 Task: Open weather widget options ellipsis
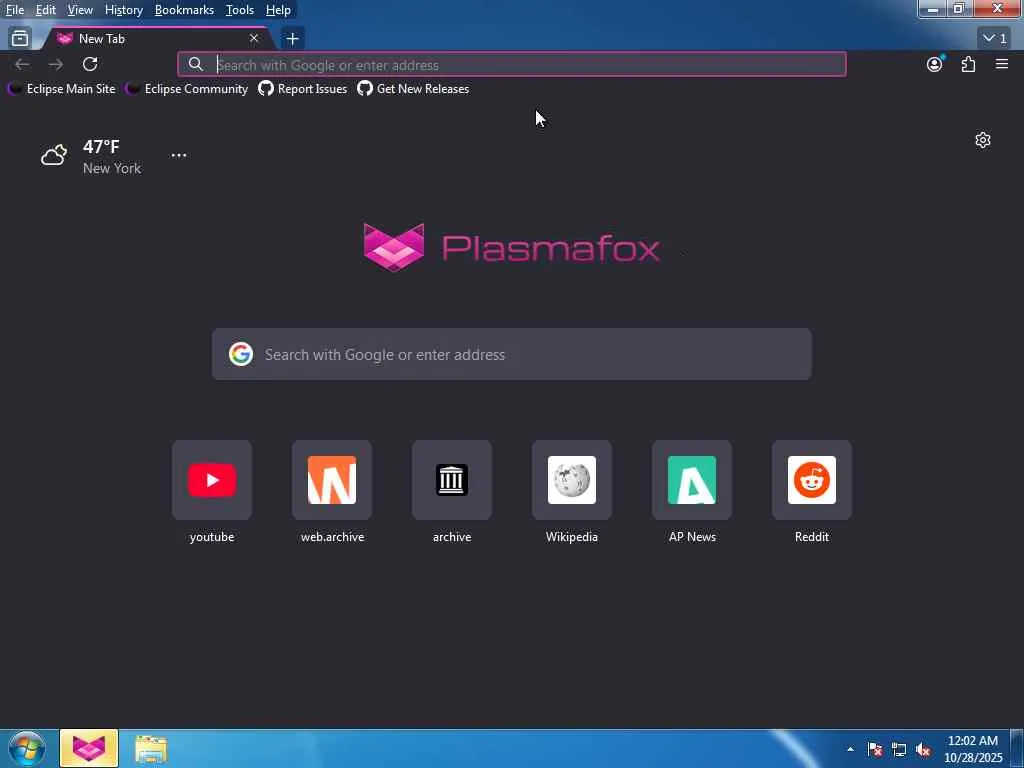[179, 155]
